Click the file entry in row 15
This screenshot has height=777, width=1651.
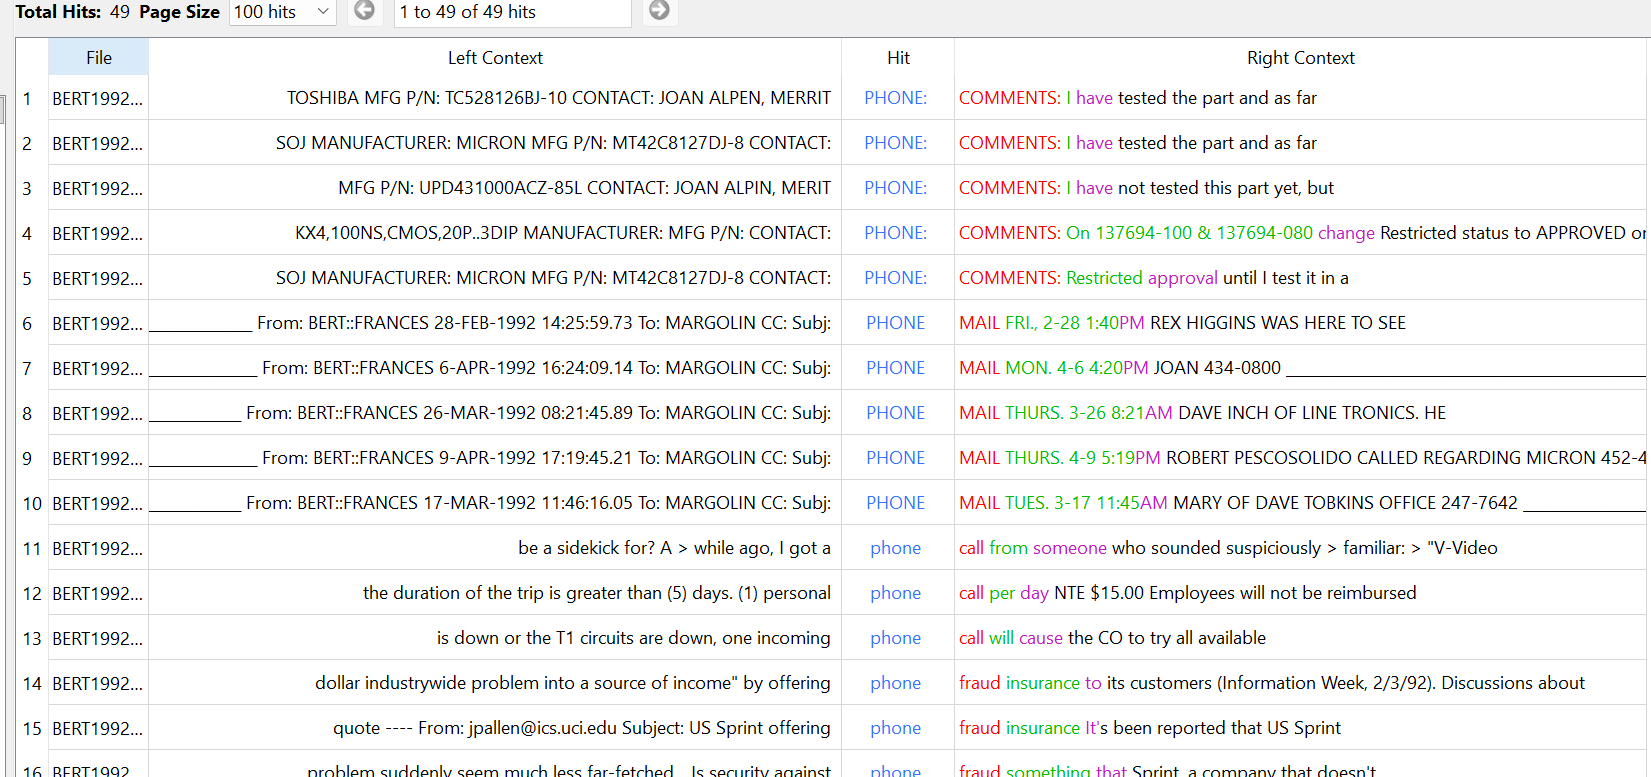97,728
